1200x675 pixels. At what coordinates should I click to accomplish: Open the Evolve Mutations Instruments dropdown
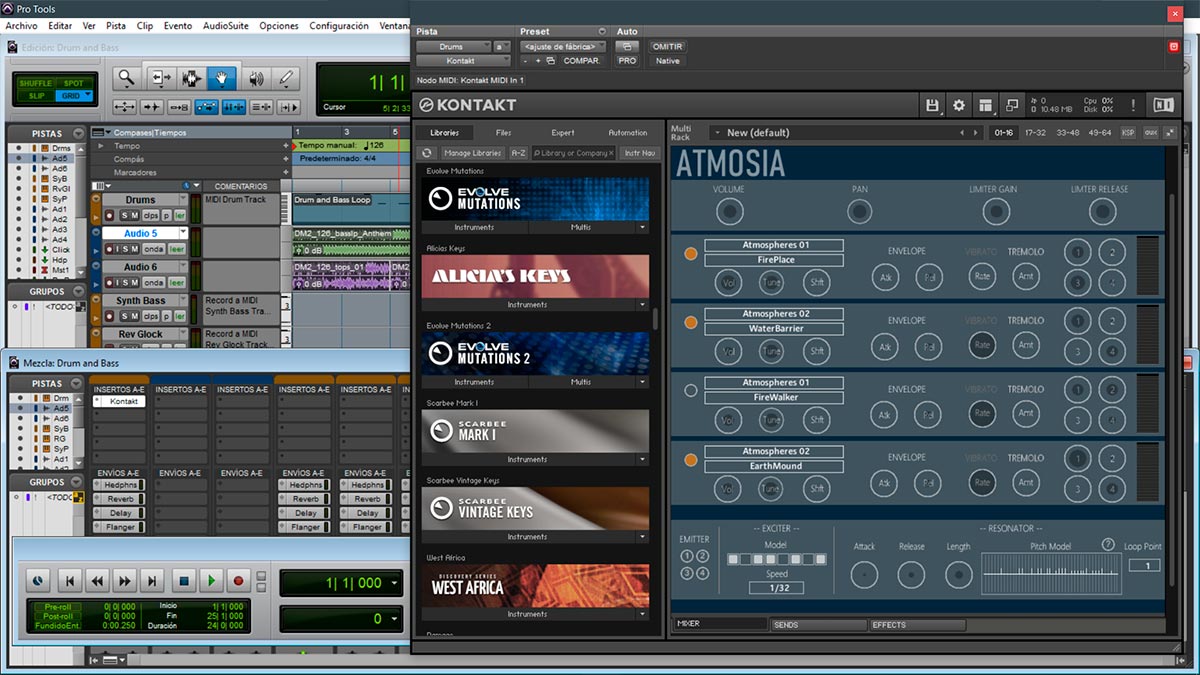coord(475,227)
